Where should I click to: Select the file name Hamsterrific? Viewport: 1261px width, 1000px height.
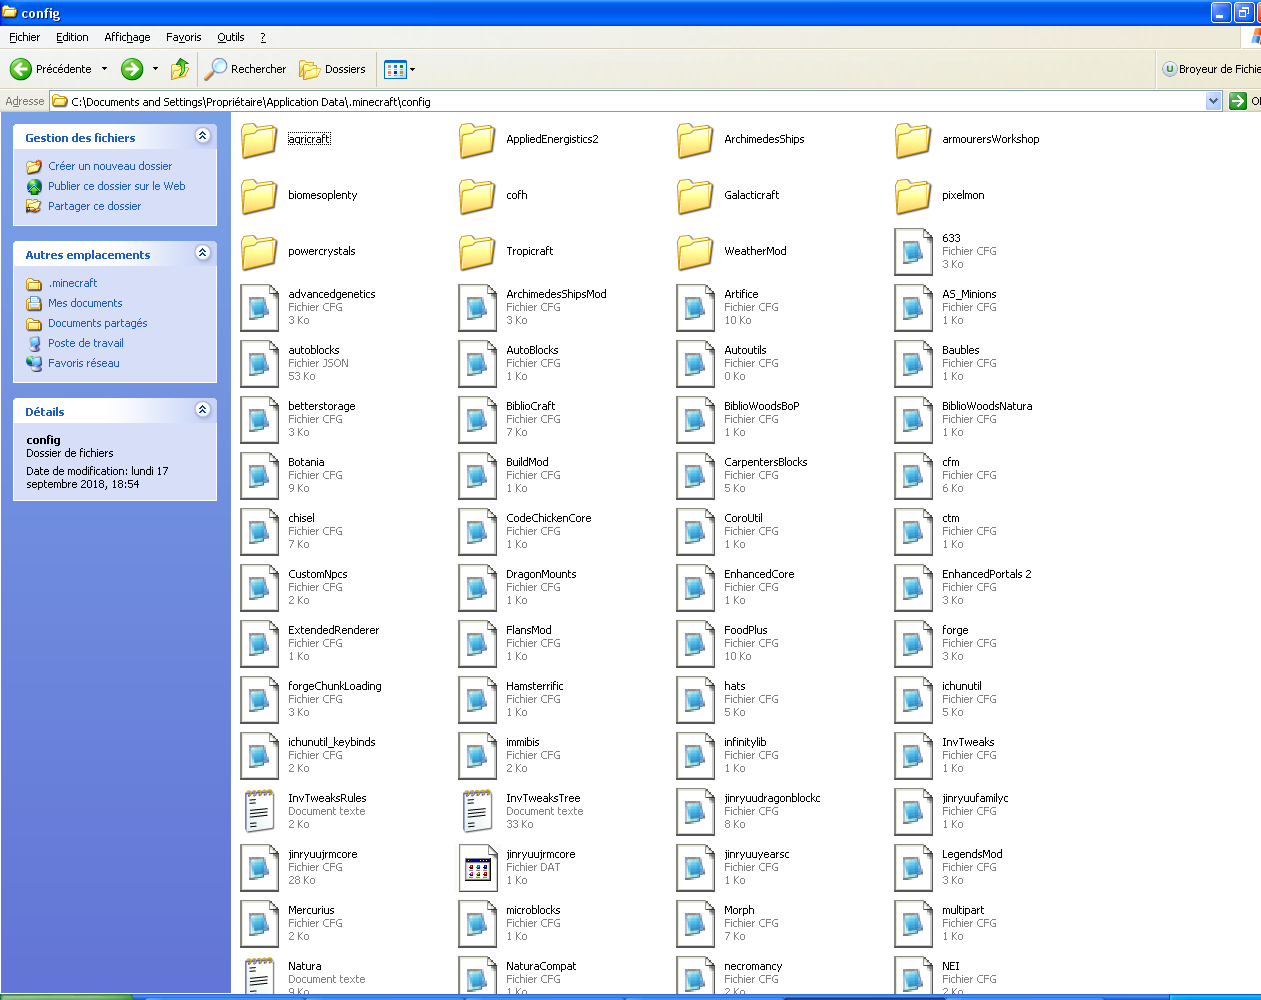pyautogui.click(x=534, y=686)
